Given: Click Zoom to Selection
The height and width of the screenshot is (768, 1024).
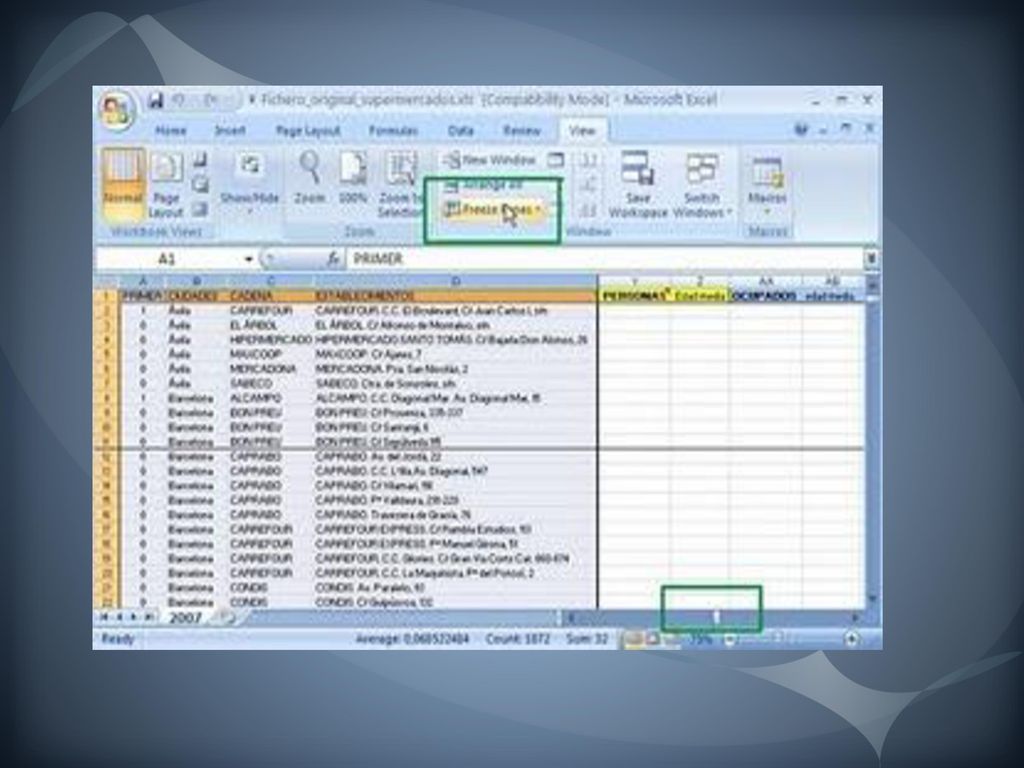Looking at the screenshot, I should [400, 184].
